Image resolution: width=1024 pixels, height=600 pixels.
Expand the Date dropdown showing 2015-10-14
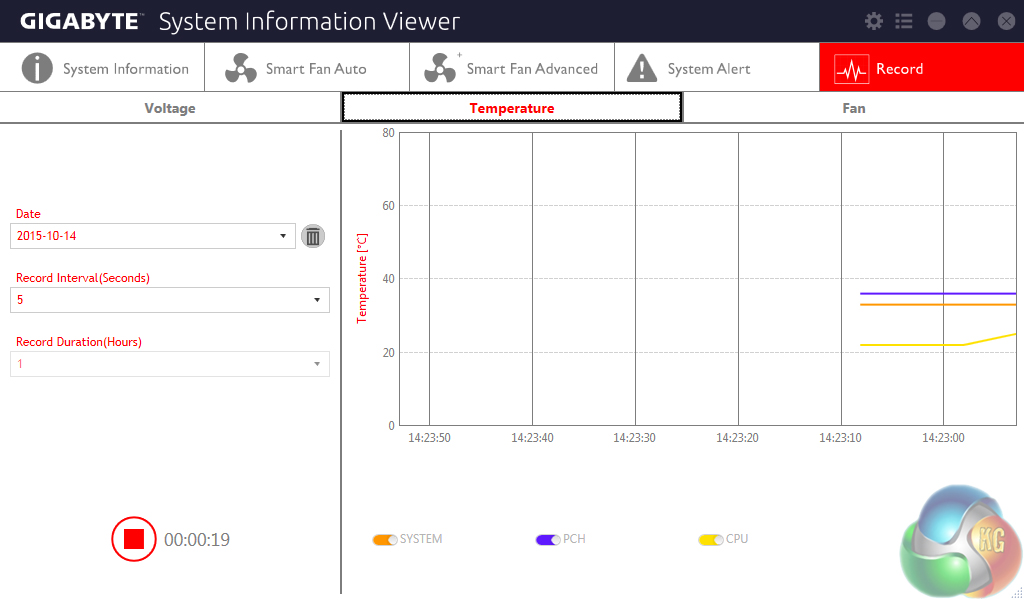click(x=283, y=236)
